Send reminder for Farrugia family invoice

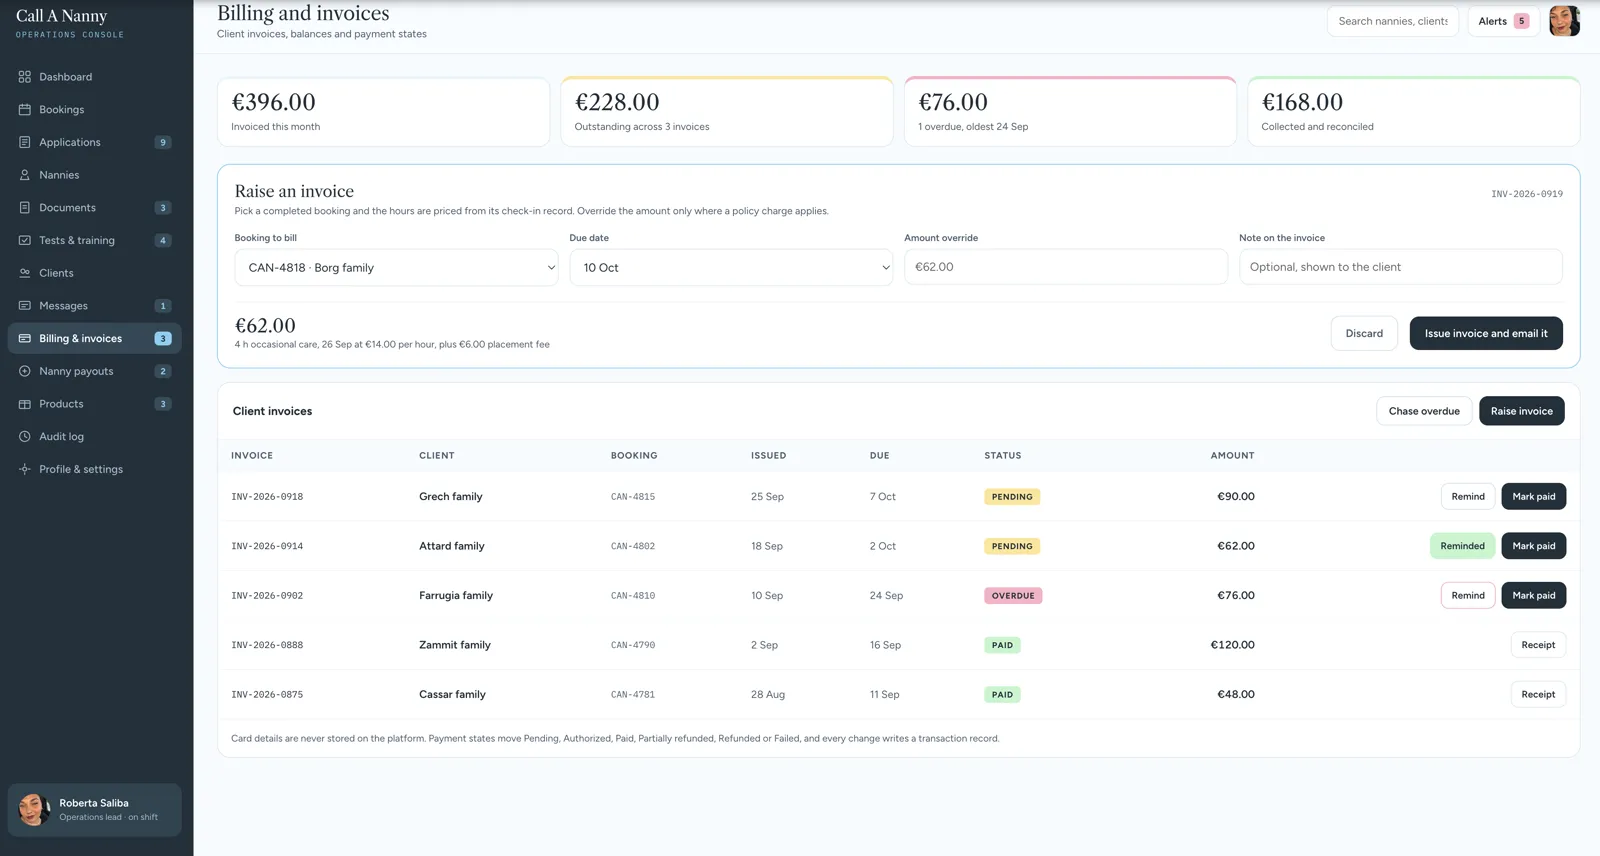coord(1468,595)
